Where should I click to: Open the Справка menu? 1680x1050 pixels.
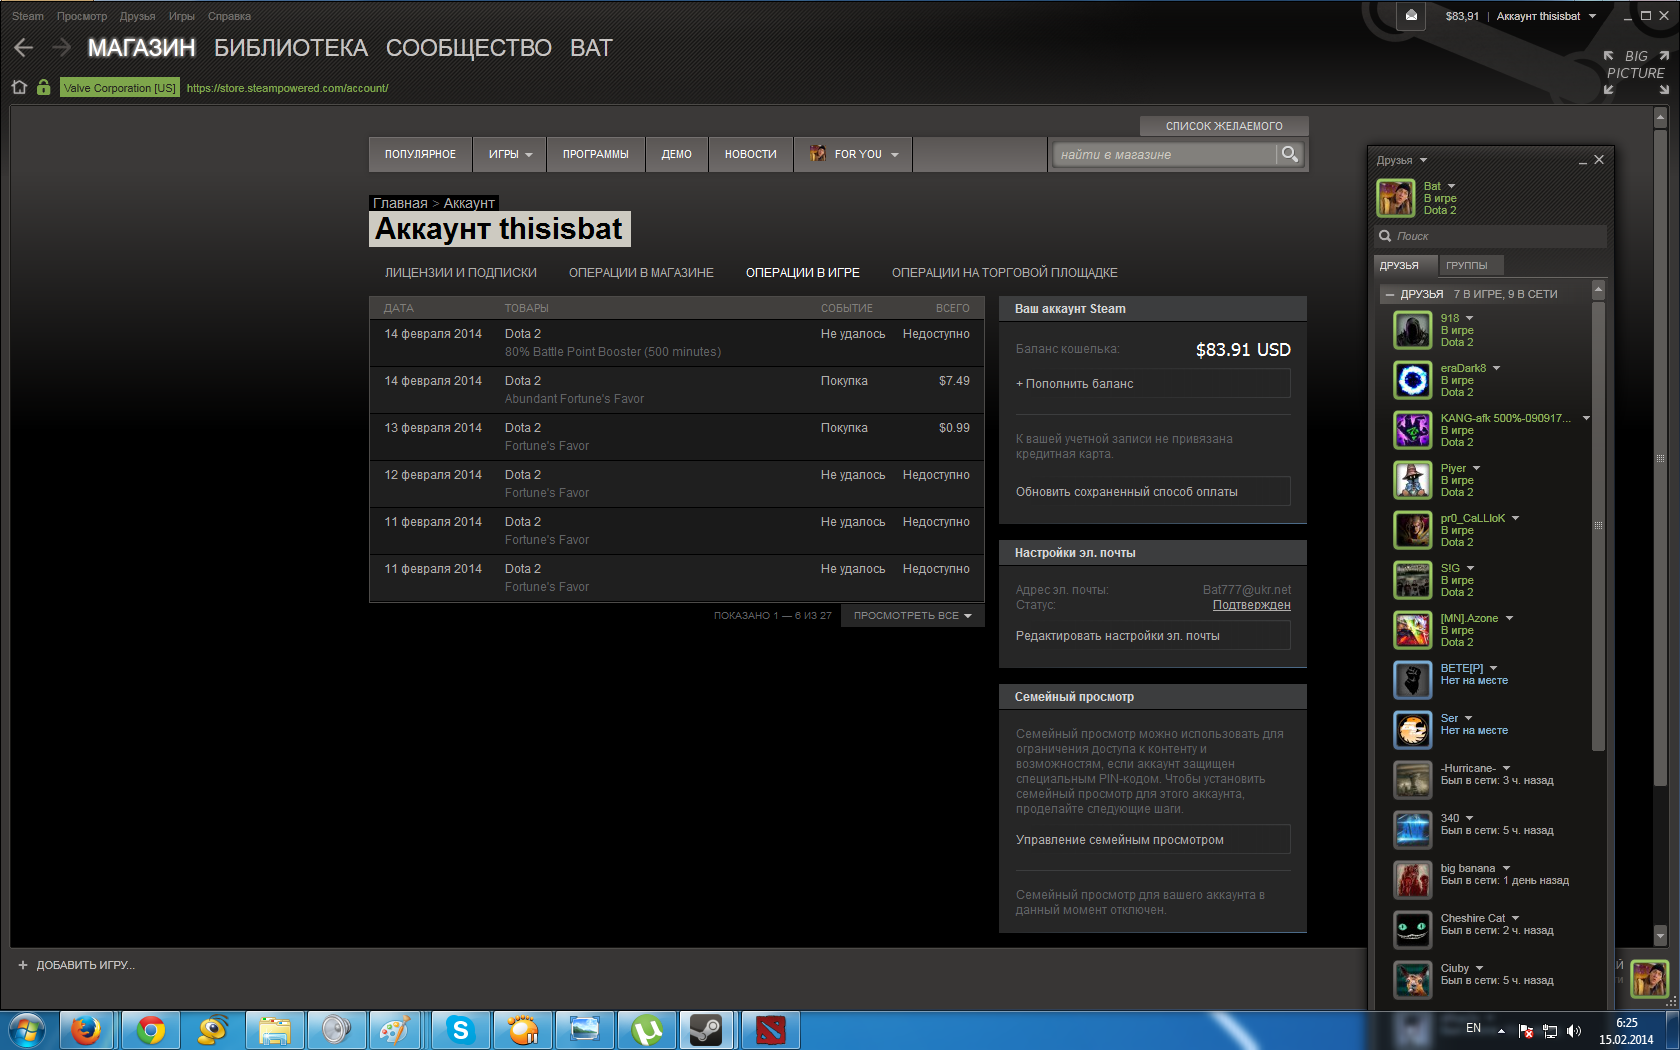(229, 16)
